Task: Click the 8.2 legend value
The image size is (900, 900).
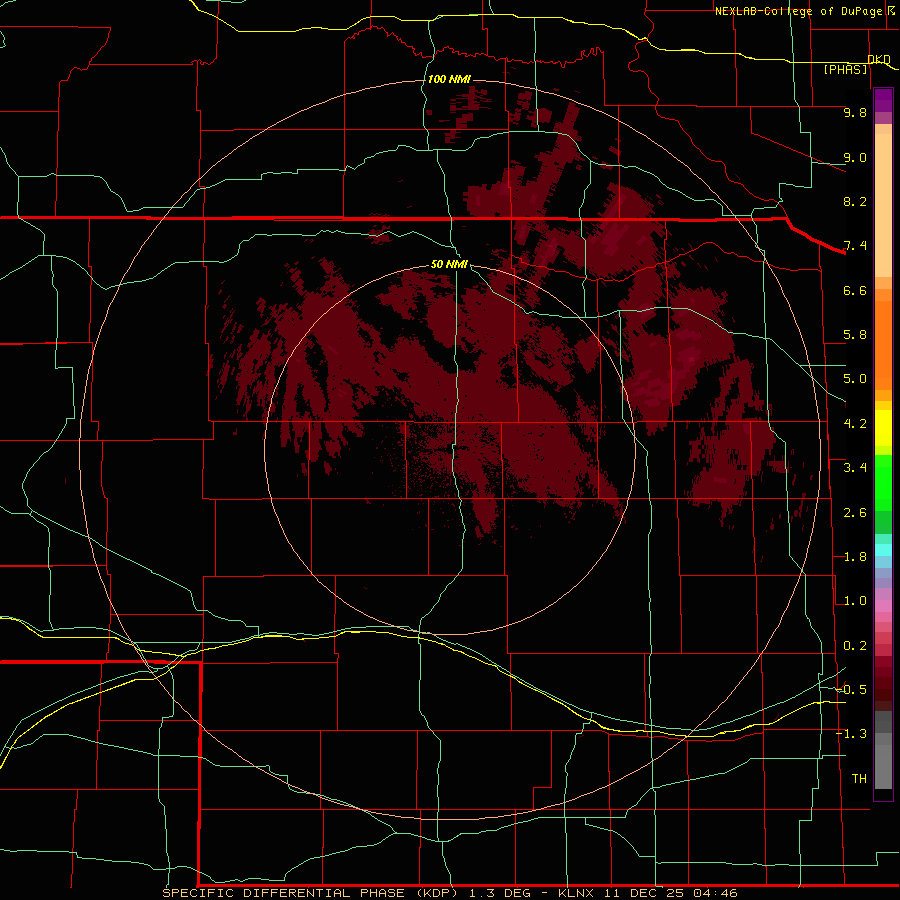Action: tap(855, 201)
